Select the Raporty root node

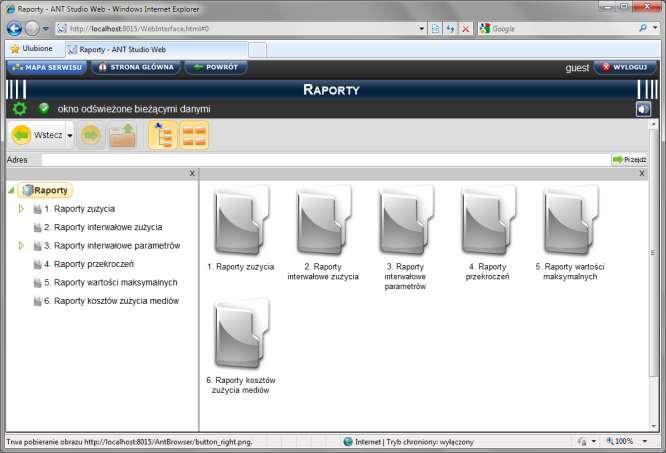tap(45, 190)
